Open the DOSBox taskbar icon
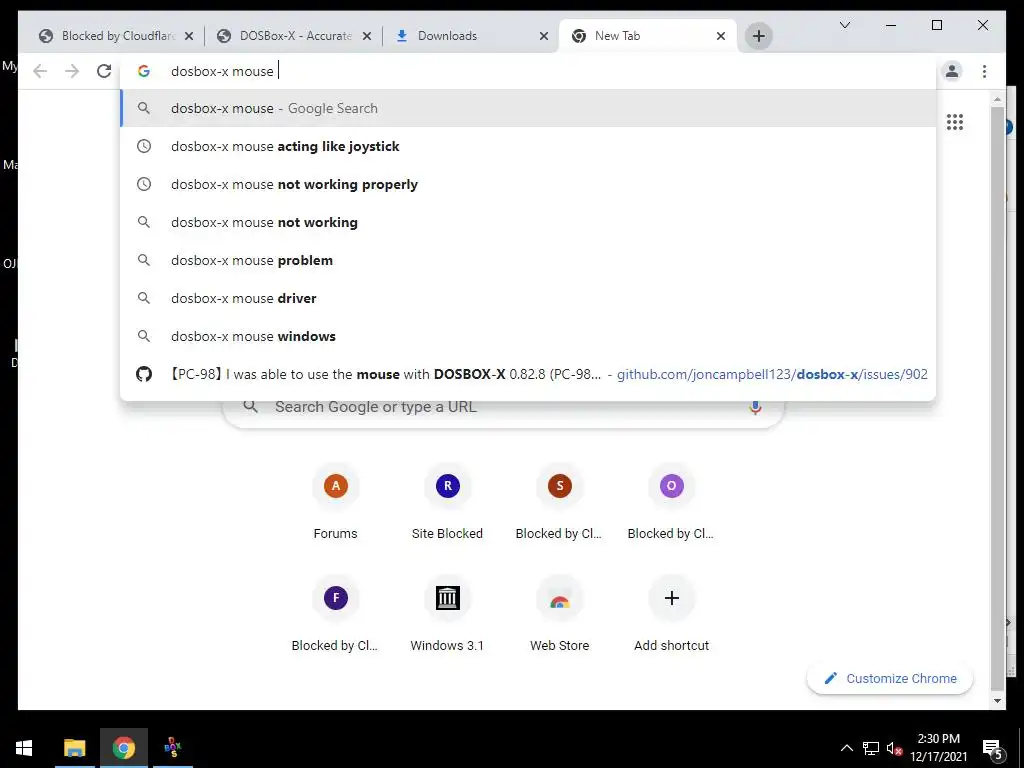This screenshot has width=1024, height=768. tap(172, 748)
